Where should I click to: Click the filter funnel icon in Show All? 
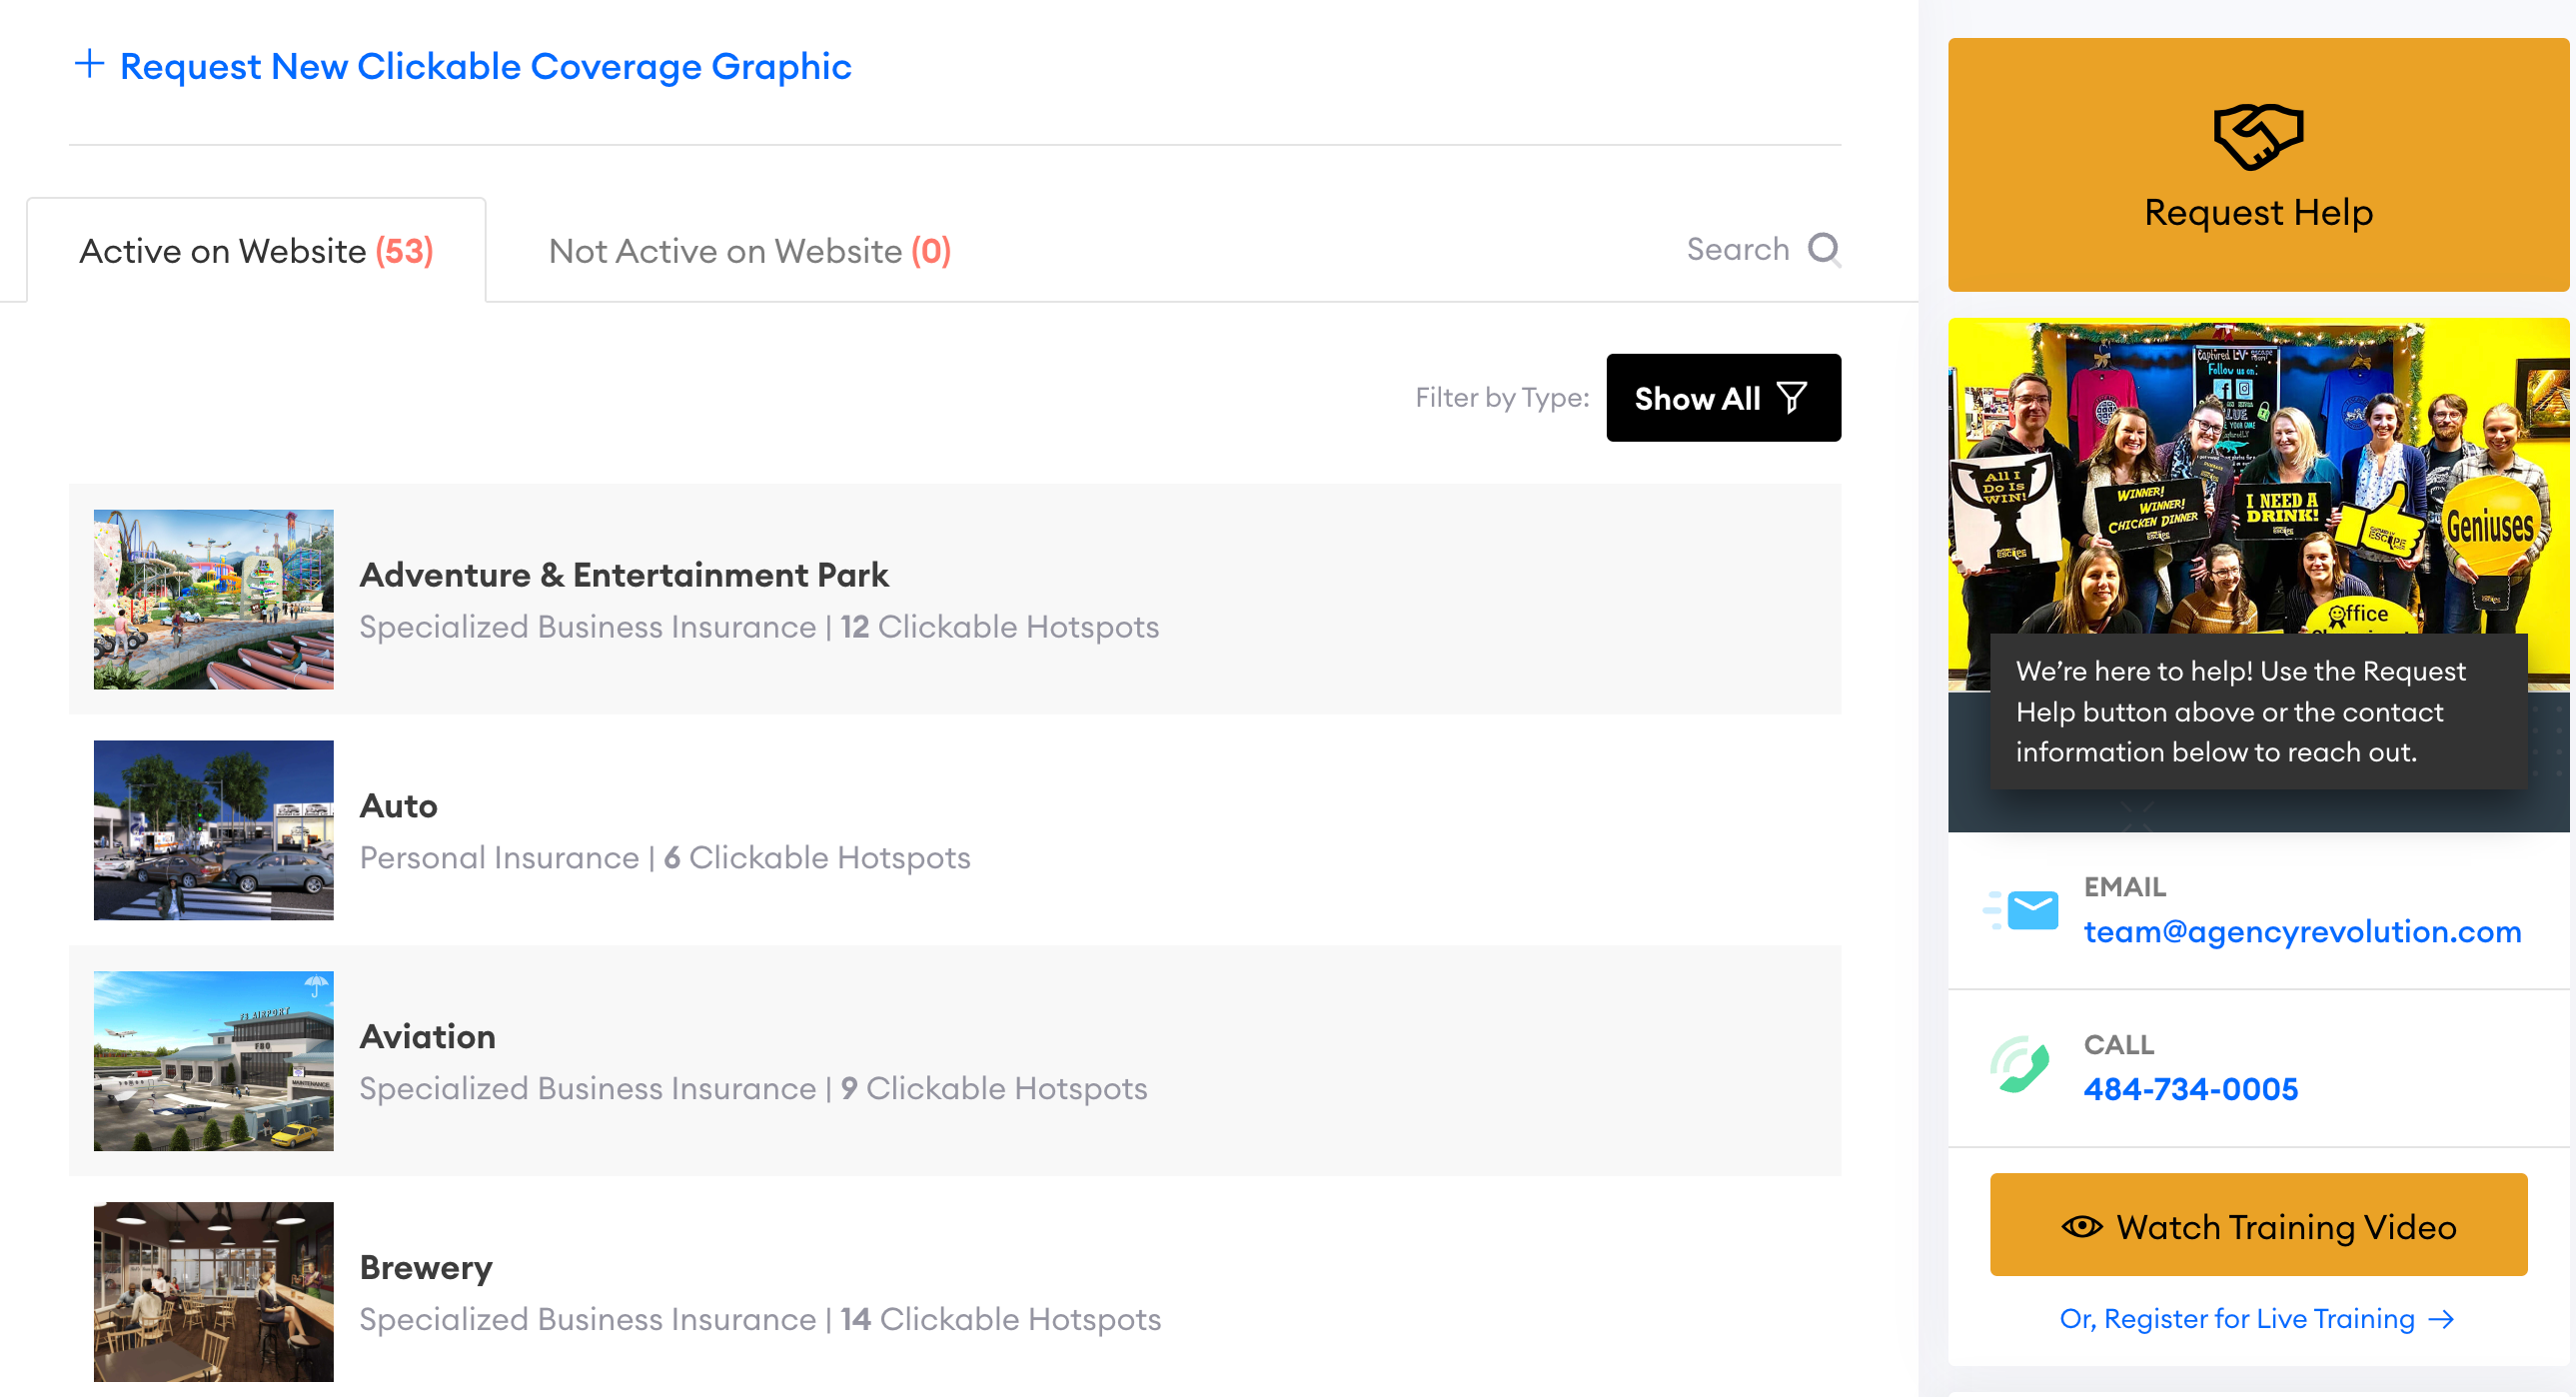1793,397
